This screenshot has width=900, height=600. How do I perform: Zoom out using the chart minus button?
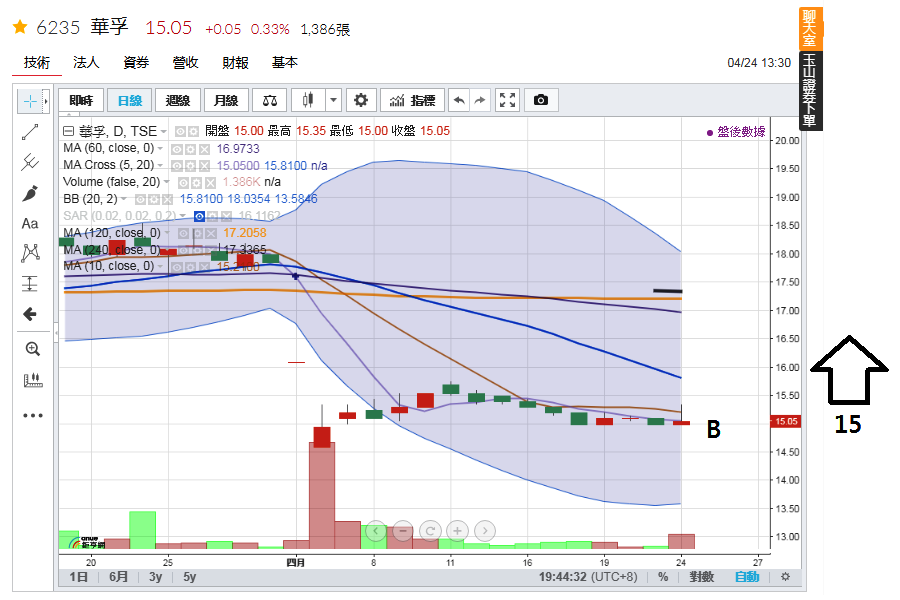click(x=403, y=531)
